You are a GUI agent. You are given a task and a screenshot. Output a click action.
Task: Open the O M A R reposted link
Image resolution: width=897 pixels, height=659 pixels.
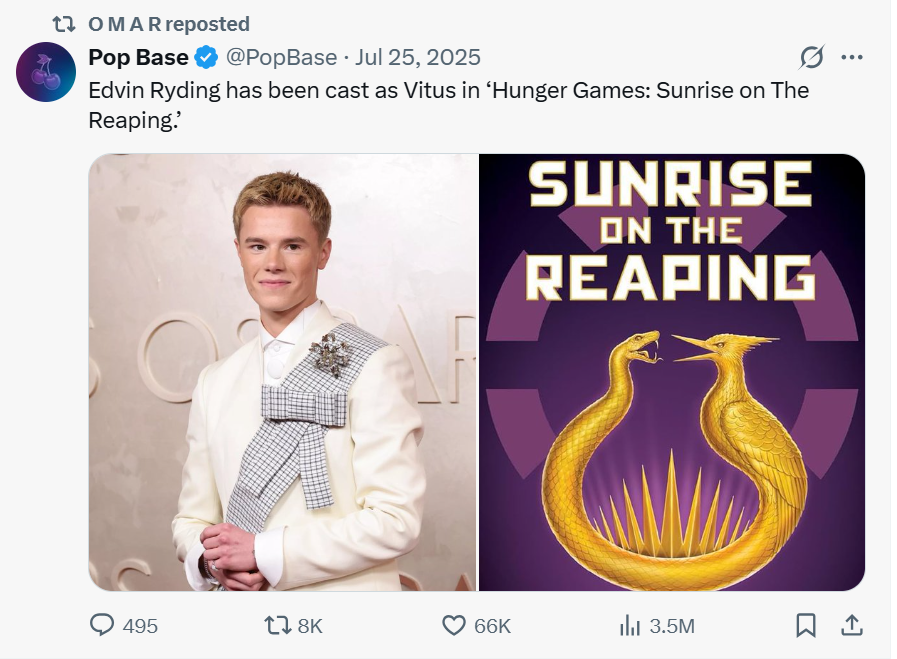(169, 23)
